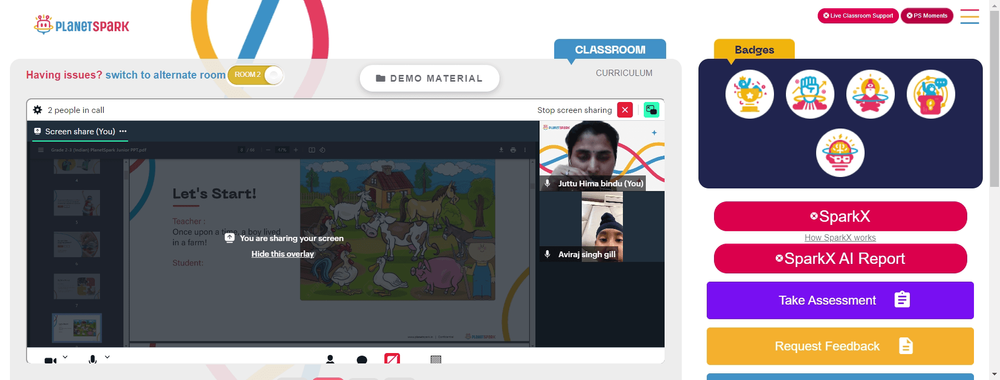Select the brain with glasses badge icon
The image size is (1000, 380).
coord(840,153)
